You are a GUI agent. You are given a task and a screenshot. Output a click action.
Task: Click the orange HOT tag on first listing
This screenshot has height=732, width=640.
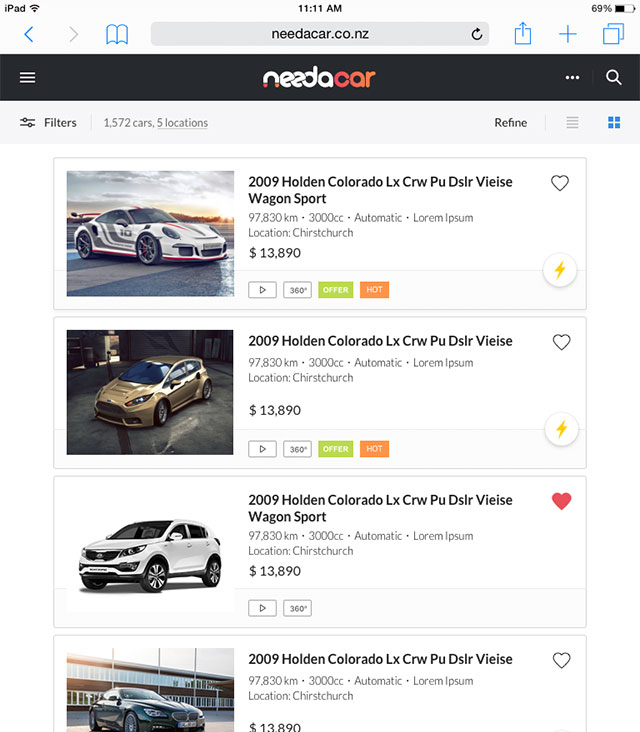click(x=374, y=290)
